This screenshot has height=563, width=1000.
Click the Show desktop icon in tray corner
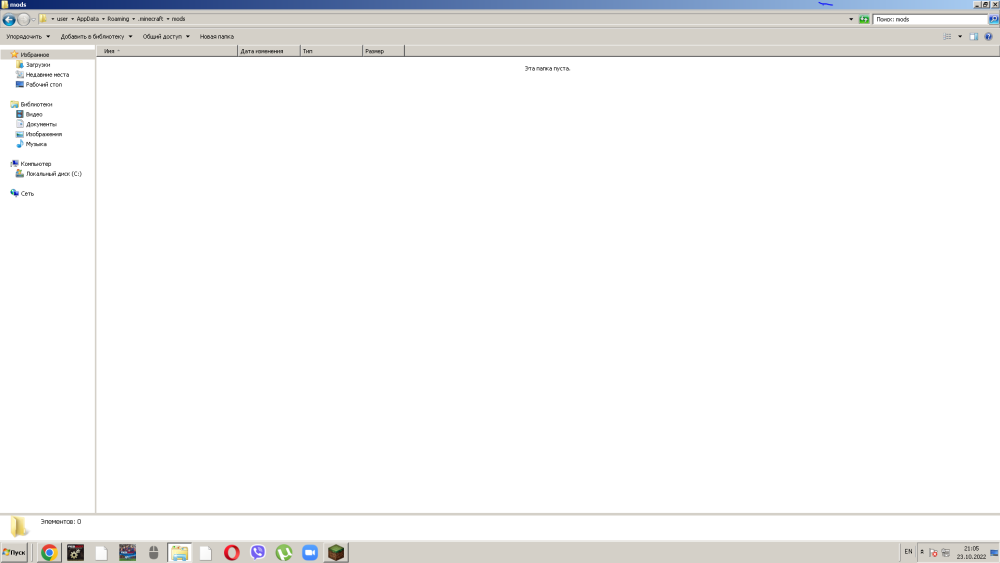(994, 553)
